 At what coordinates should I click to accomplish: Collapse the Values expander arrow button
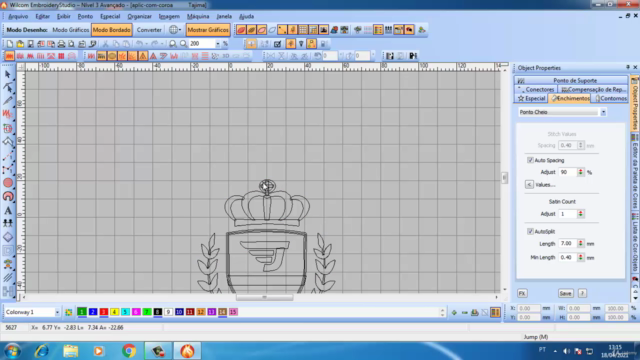tap(529, 185)
